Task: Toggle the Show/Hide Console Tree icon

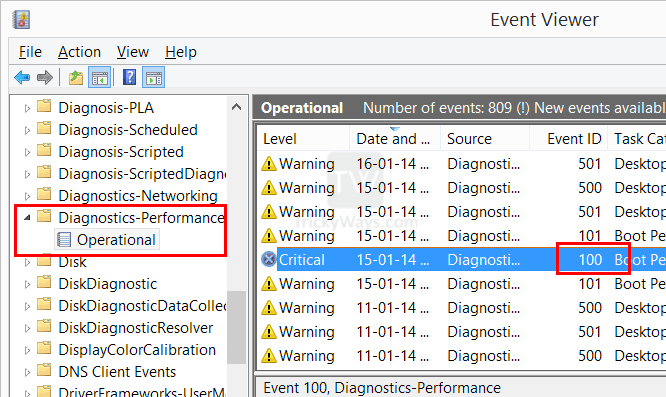Action: click(x=100, y=78)
